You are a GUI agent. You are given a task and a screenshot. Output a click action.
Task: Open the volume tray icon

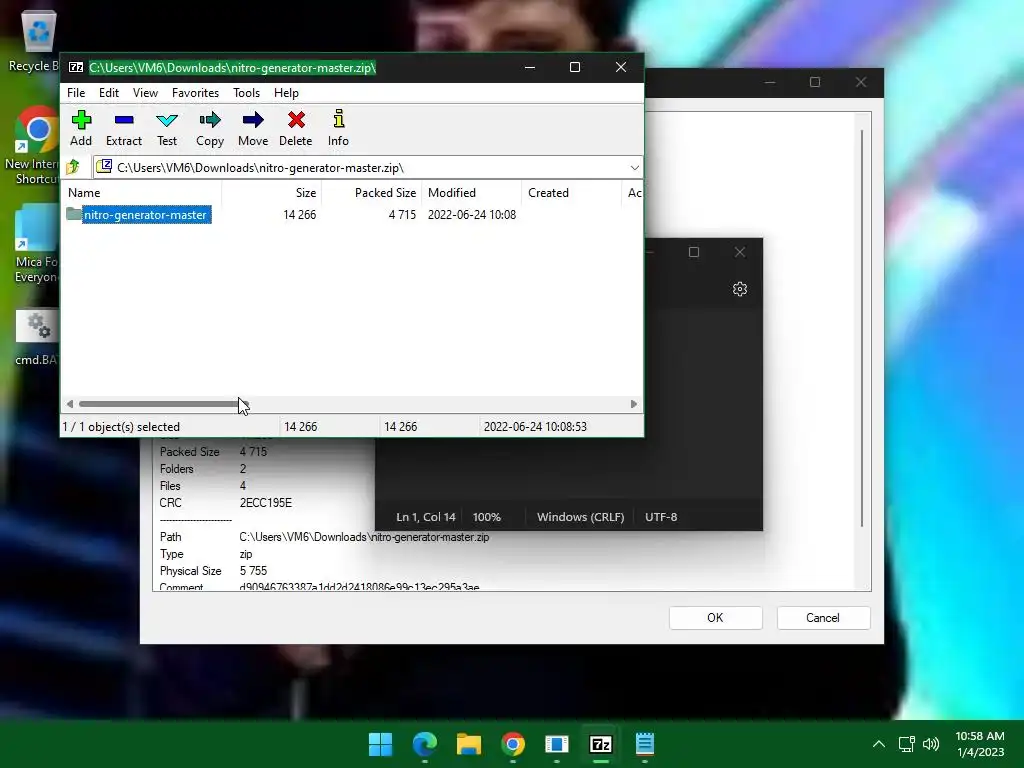(x=931, y=744)
